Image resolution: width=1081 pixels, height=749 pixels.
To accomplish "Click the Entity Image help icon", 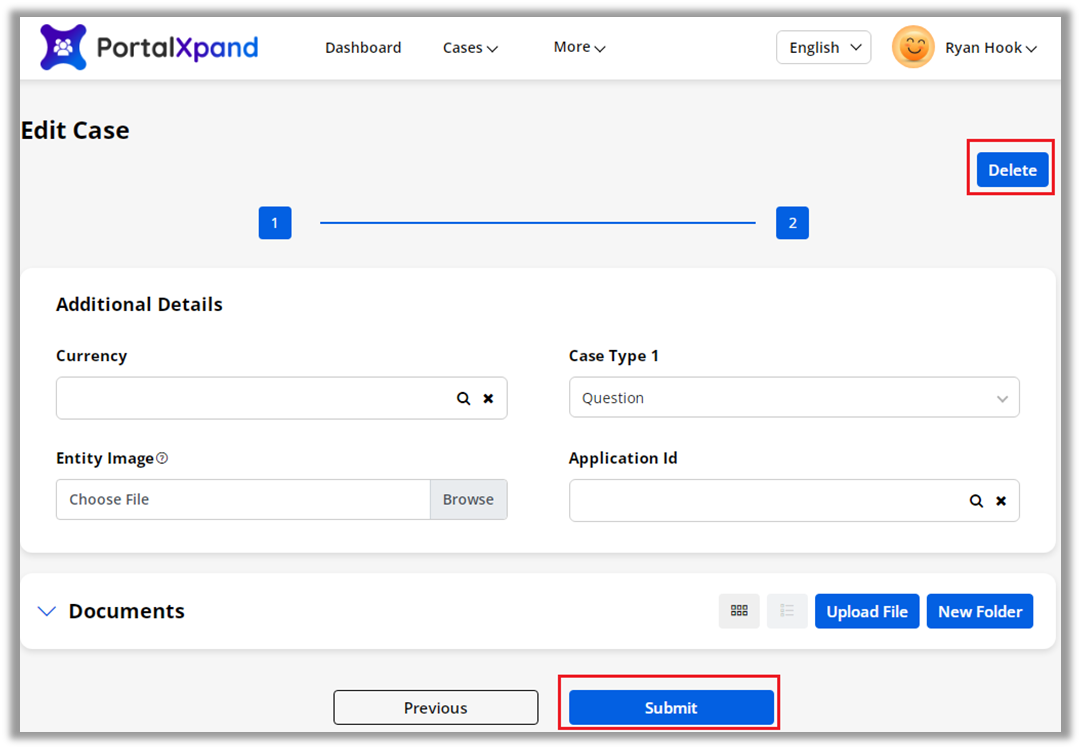I will tap(162, 458).
